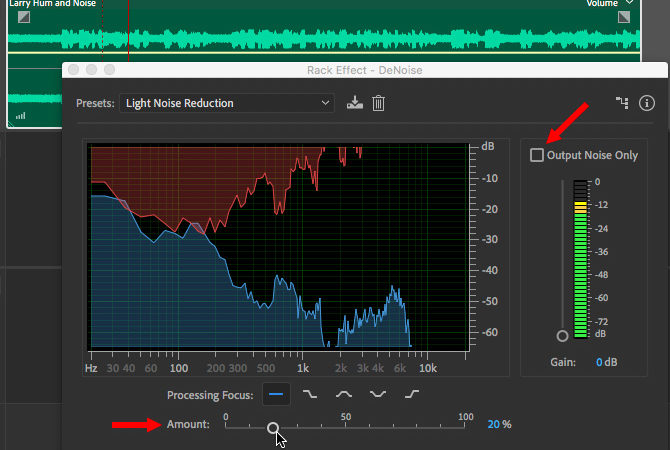Viewport: 670px width, 450px height.
Task: Click the Larry Hum and Noise clip waveform
Action: pos(323,39)
